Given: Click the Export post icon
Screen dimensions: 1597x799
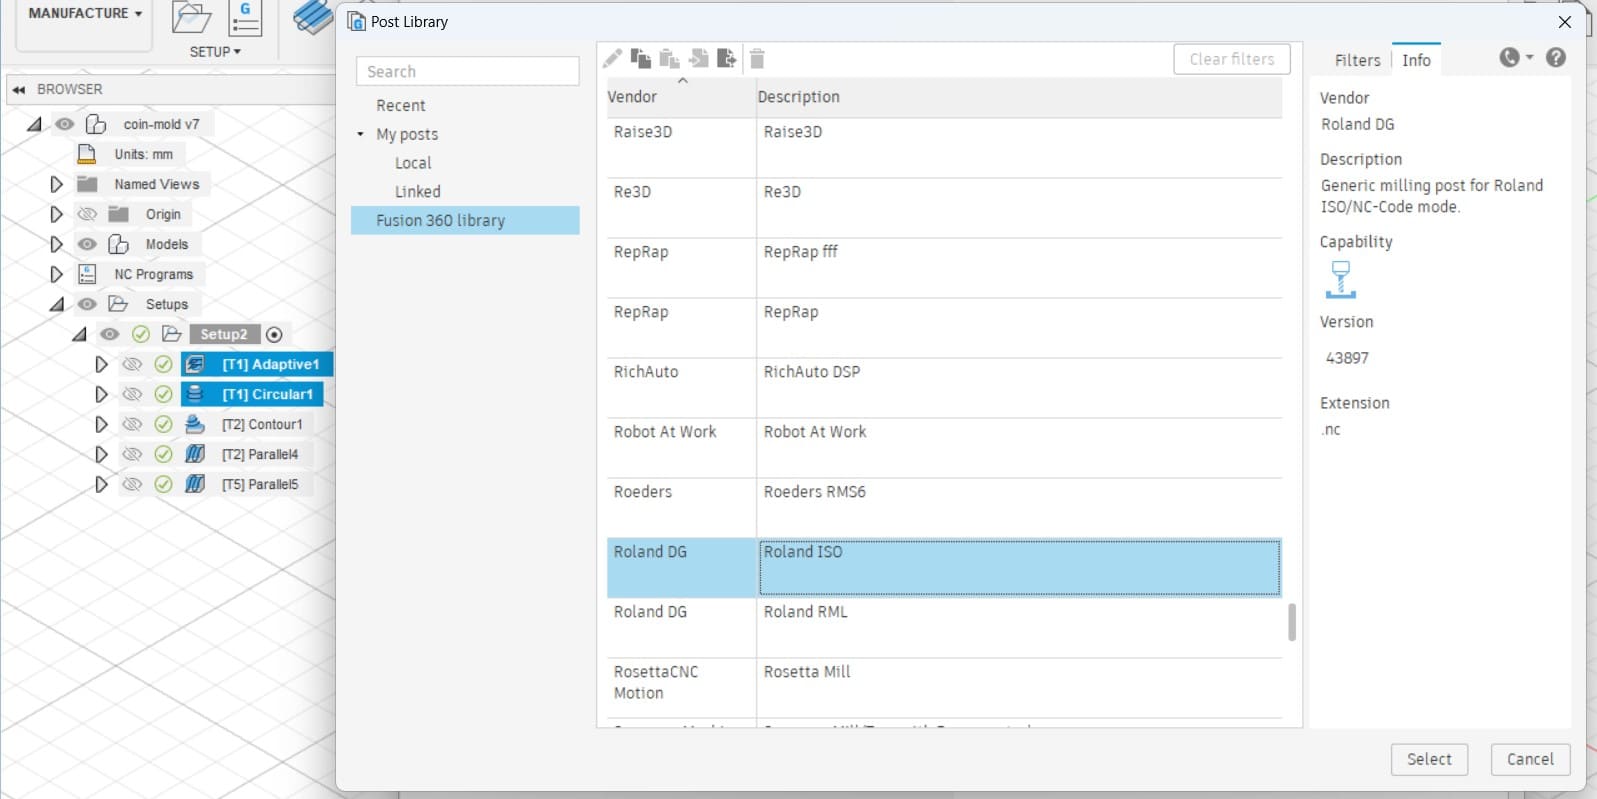Looking at the screenshot, I should [727, 59].
